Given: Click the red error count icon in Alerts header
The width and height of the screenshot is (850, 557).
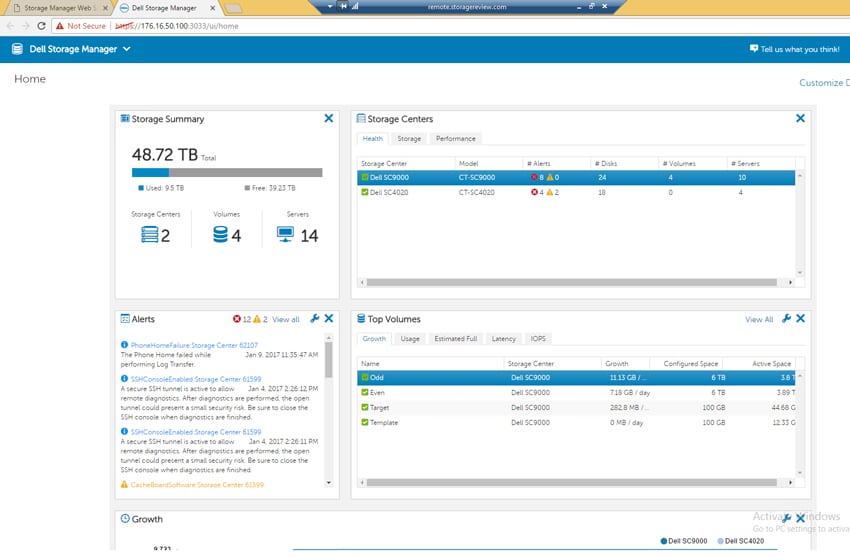Looking at the screenshot, I should pos(236,319).
